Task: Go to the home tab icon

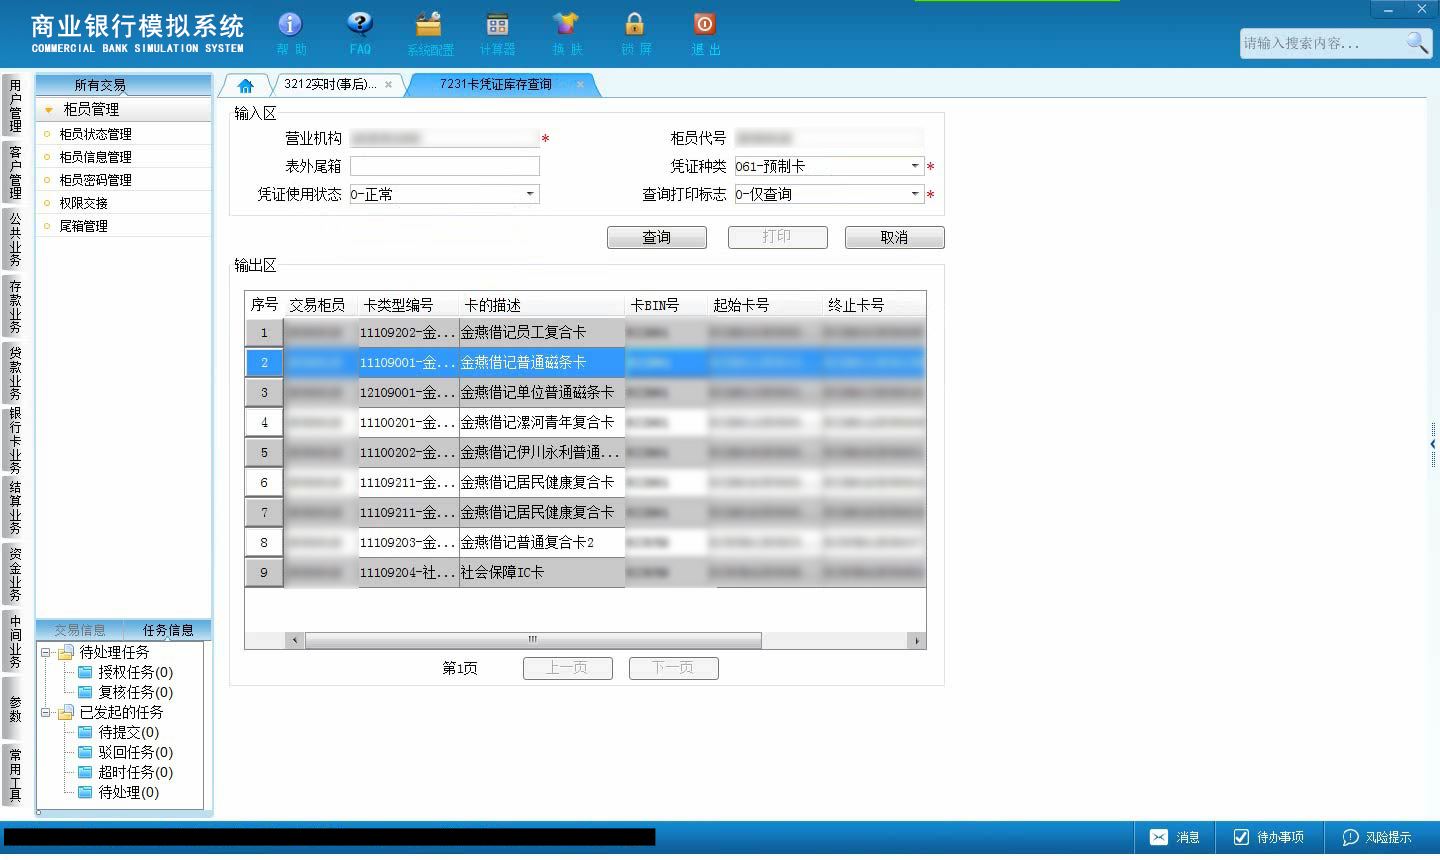Action: [246, 85]
